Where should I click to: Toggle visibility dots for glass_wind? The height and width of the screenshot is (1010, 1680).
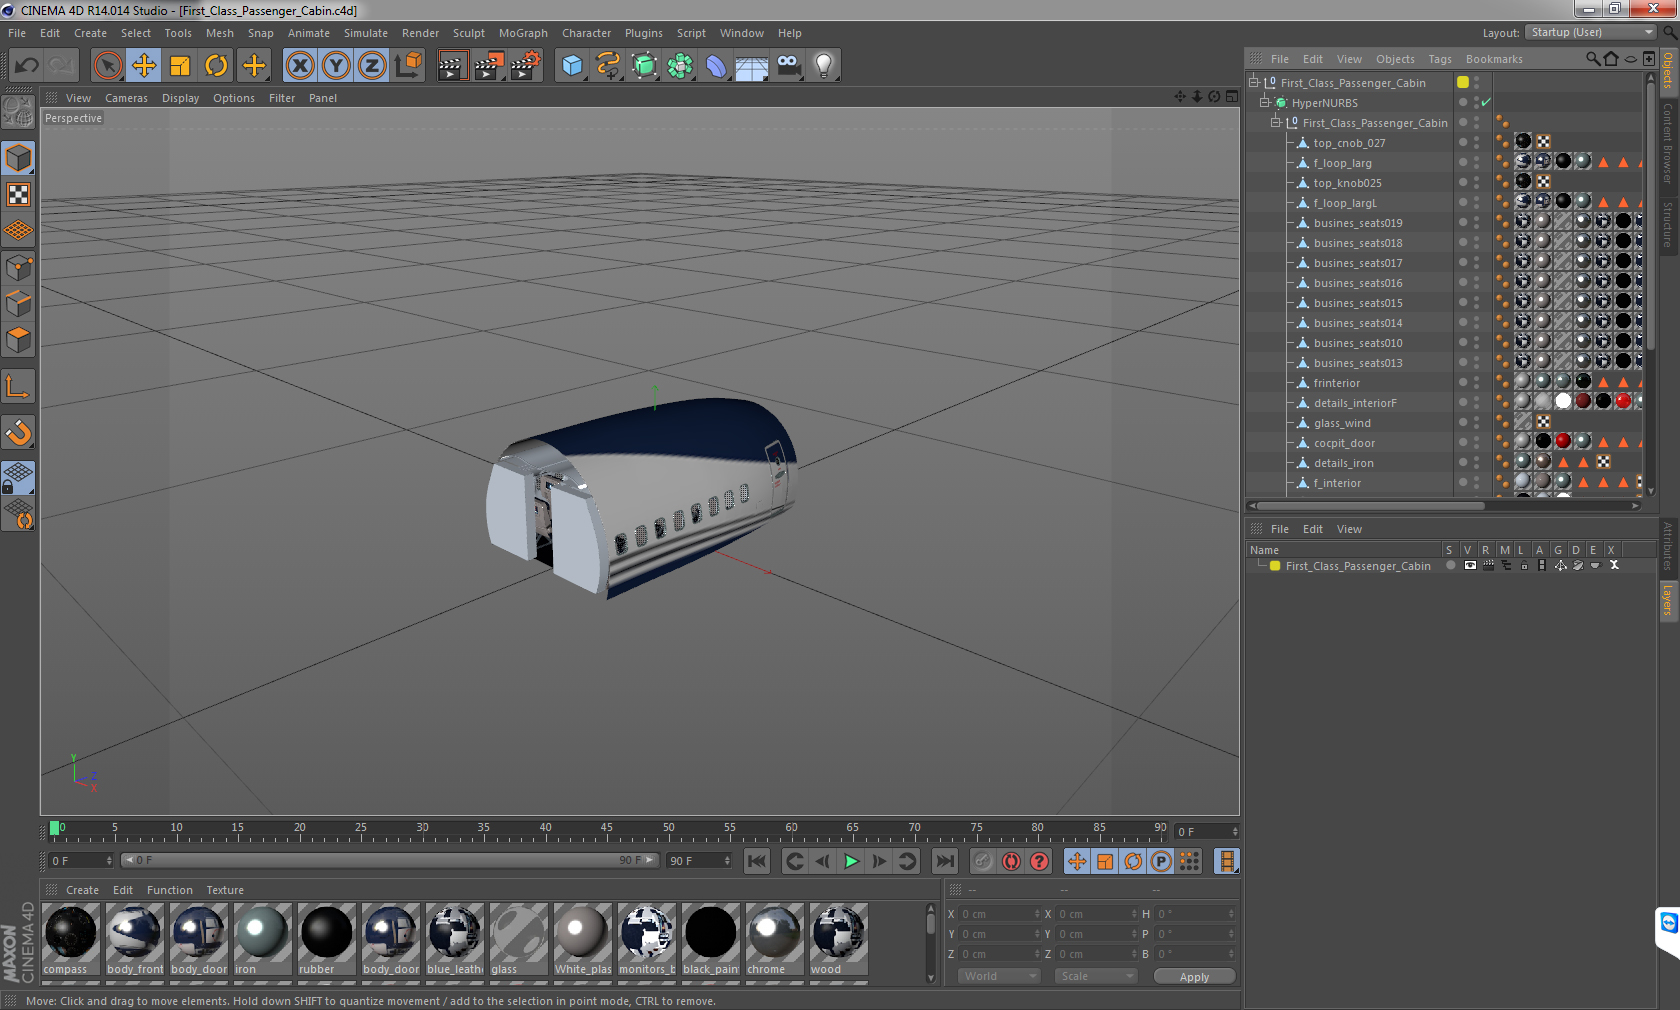1476,422
